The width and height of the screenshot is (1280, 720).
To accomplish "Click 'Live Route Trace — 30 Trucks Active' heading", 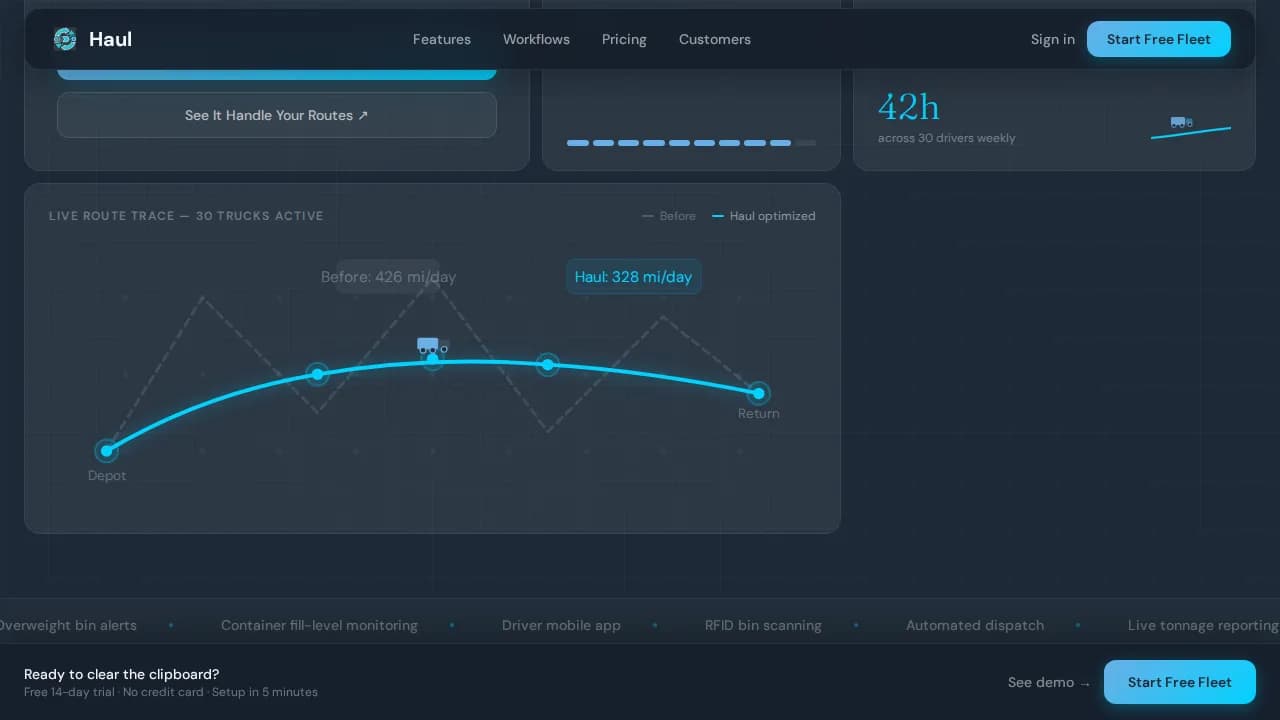I will 186,216.
